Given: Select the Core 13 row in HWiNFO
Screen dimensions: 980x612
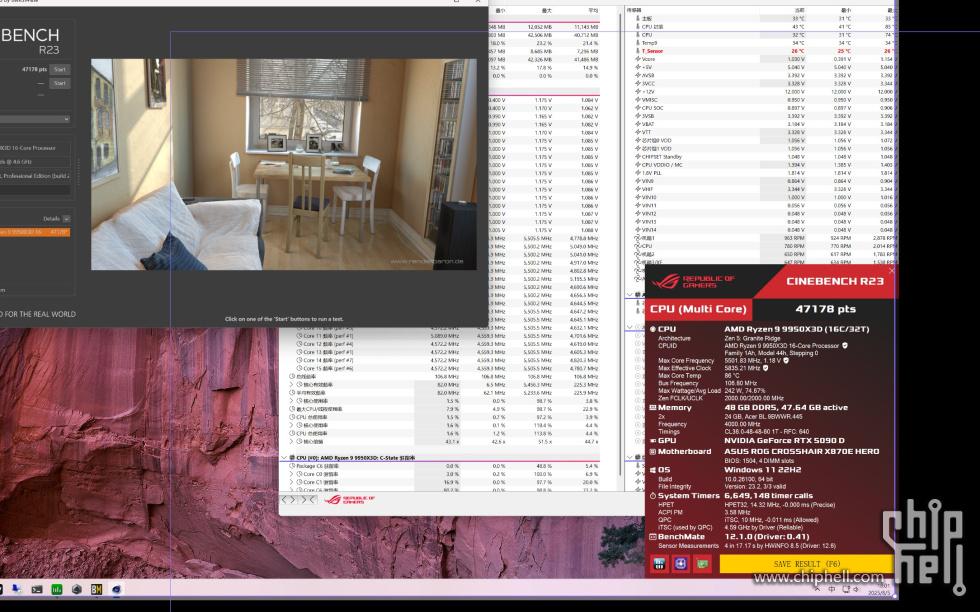Looking at the screenshot, I should tap(442, 353).
